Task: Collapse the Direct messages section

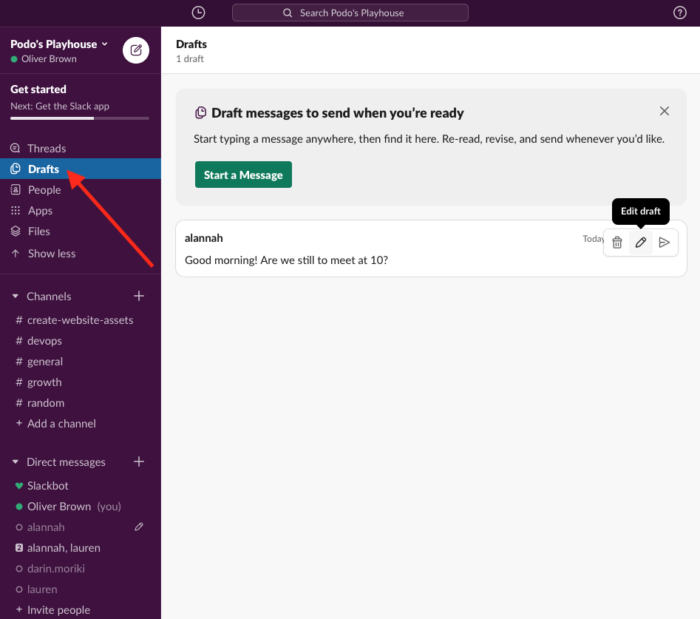Action: (x=15, y=463)
